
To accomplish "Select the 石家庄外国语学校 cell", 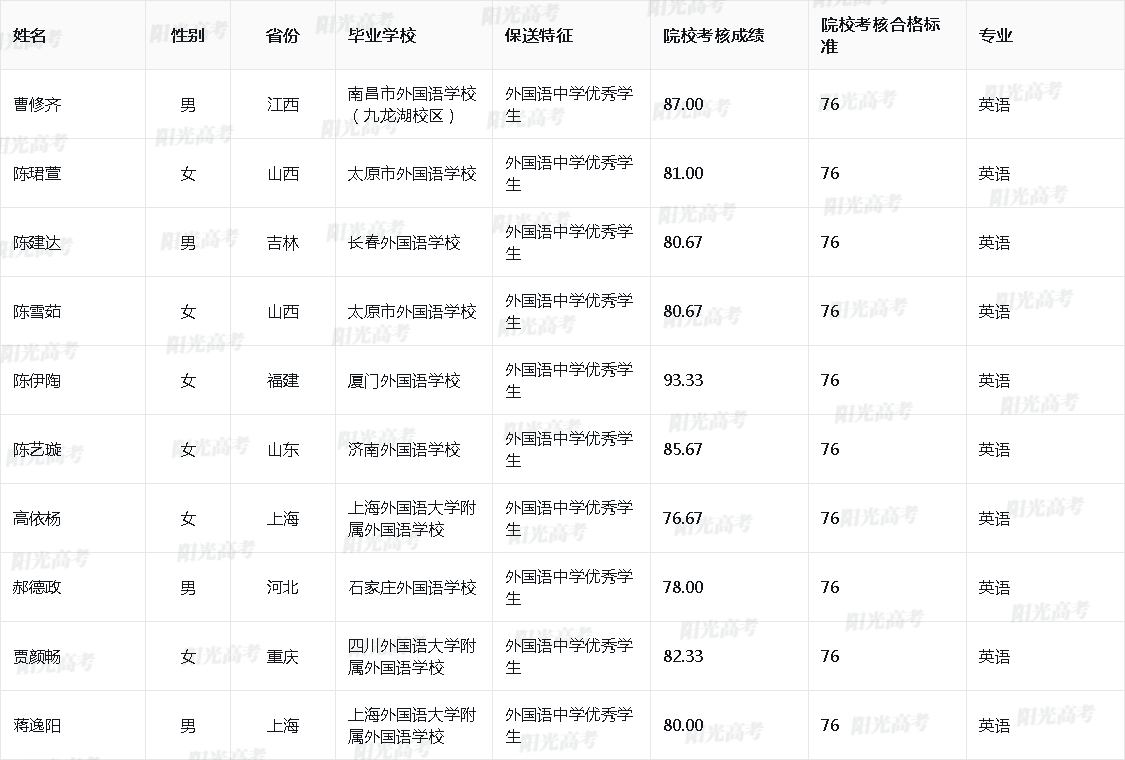I will point(412,587).
